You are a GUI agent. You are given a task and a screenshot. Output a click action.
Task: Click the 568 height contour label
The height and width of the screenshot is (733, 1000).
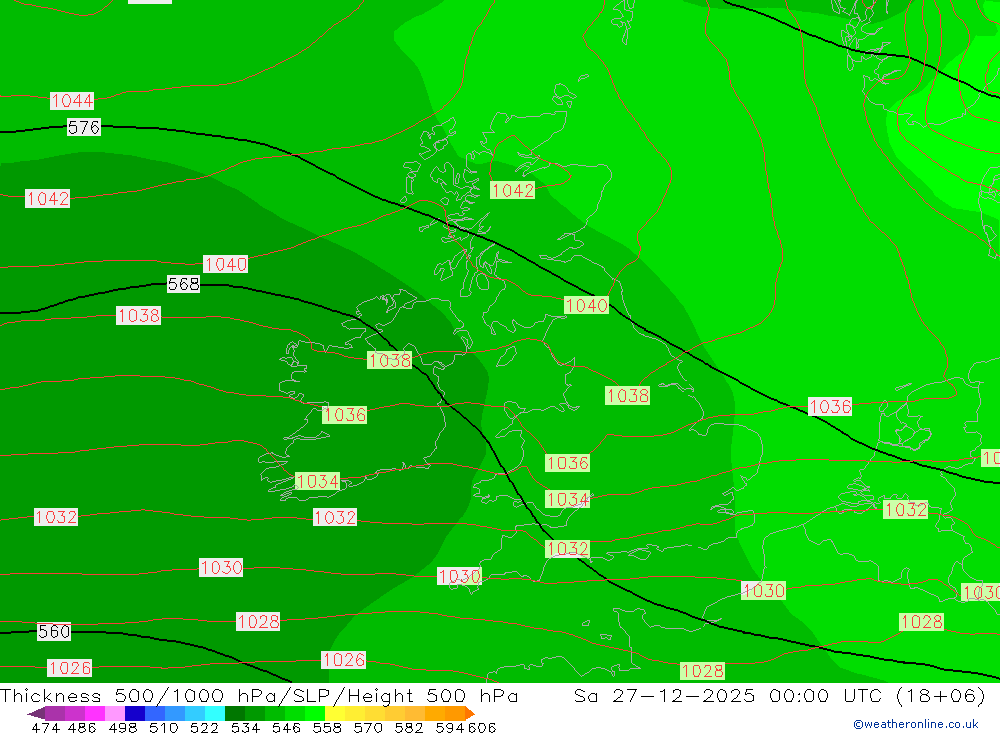tap(184, 284)
